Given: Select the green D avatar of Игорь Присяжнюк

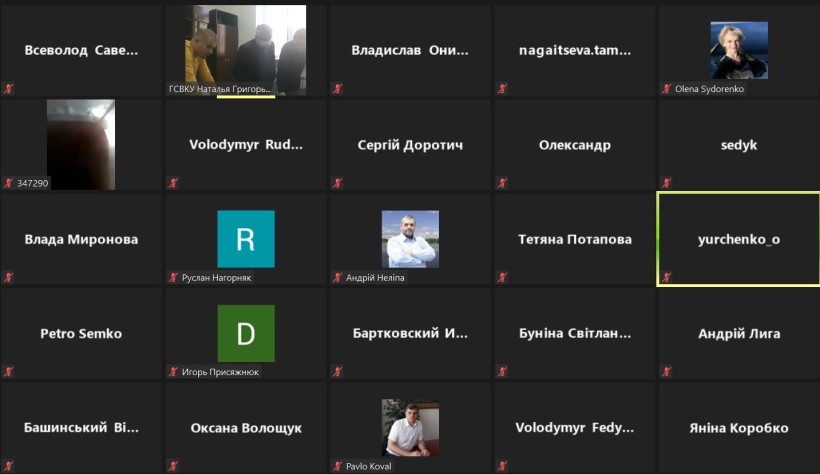Looking at the screenshot, I should [x=246, y=333].
